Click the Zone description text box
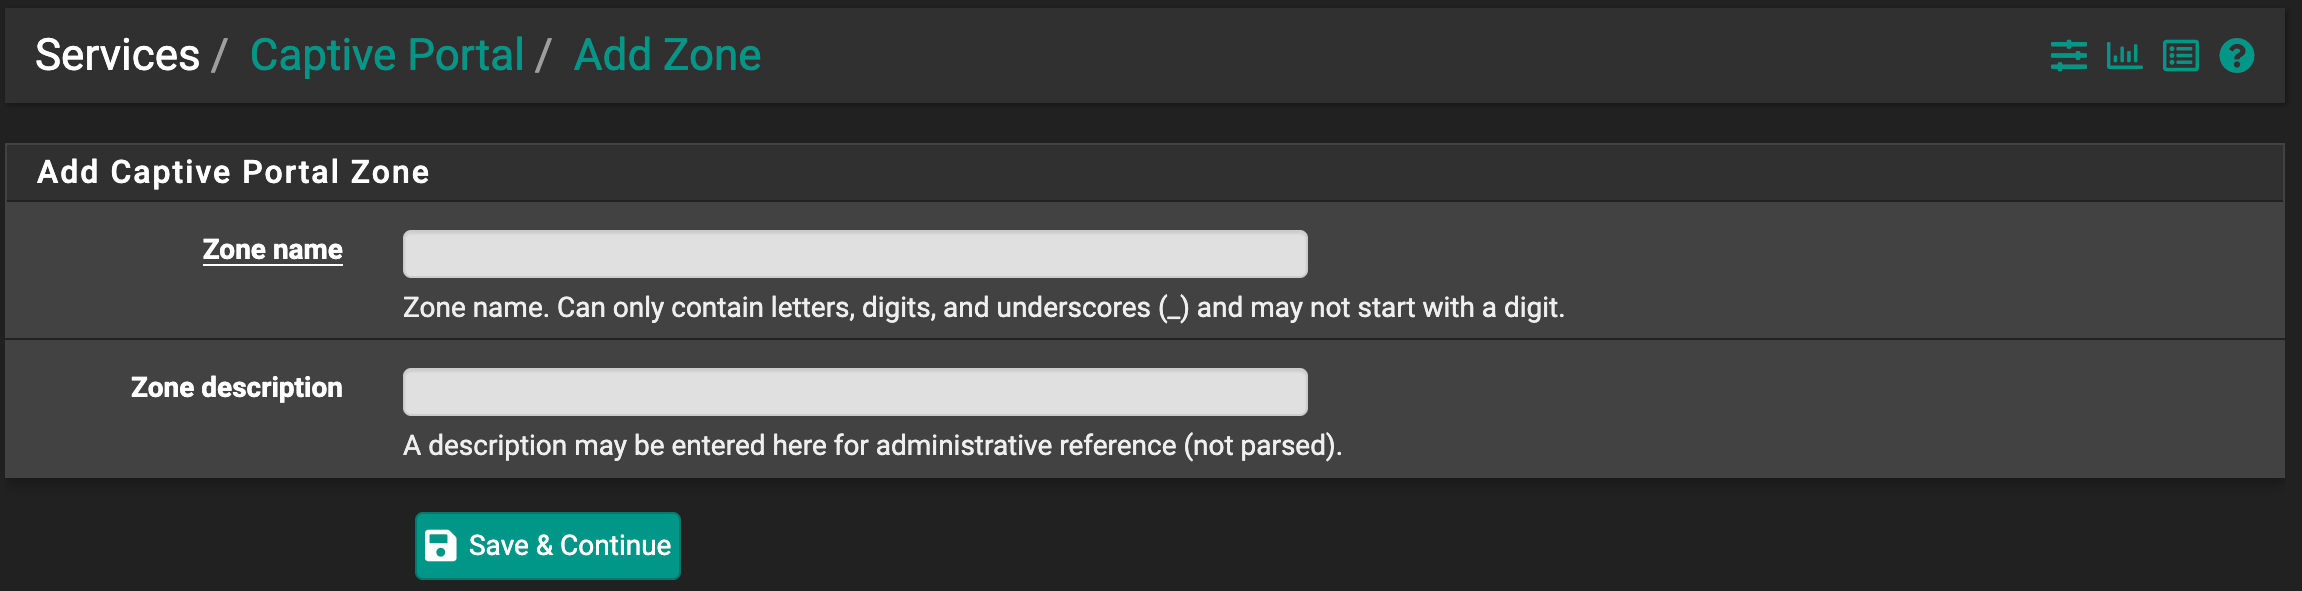Screen dimensions: 2302x591 854,391
